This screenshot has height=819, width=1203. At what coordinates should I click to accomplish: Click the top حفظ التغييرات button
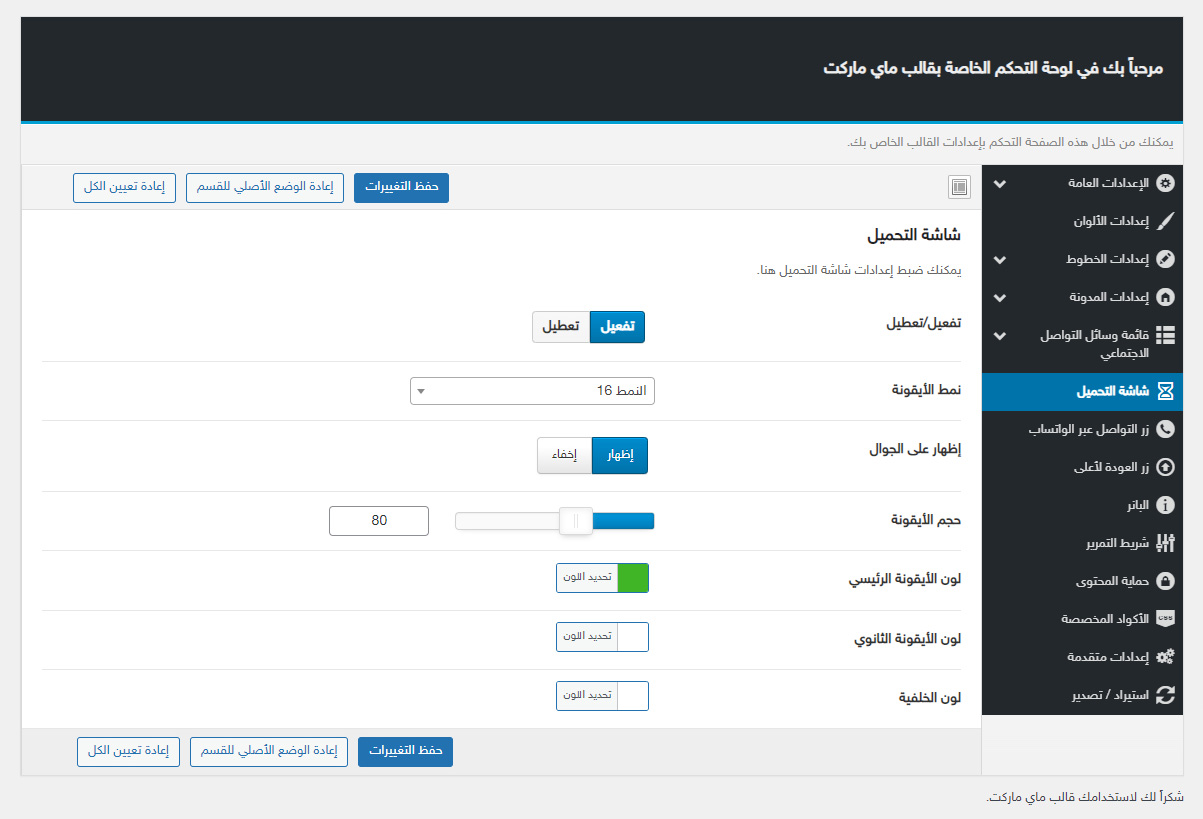click(401, 188)
